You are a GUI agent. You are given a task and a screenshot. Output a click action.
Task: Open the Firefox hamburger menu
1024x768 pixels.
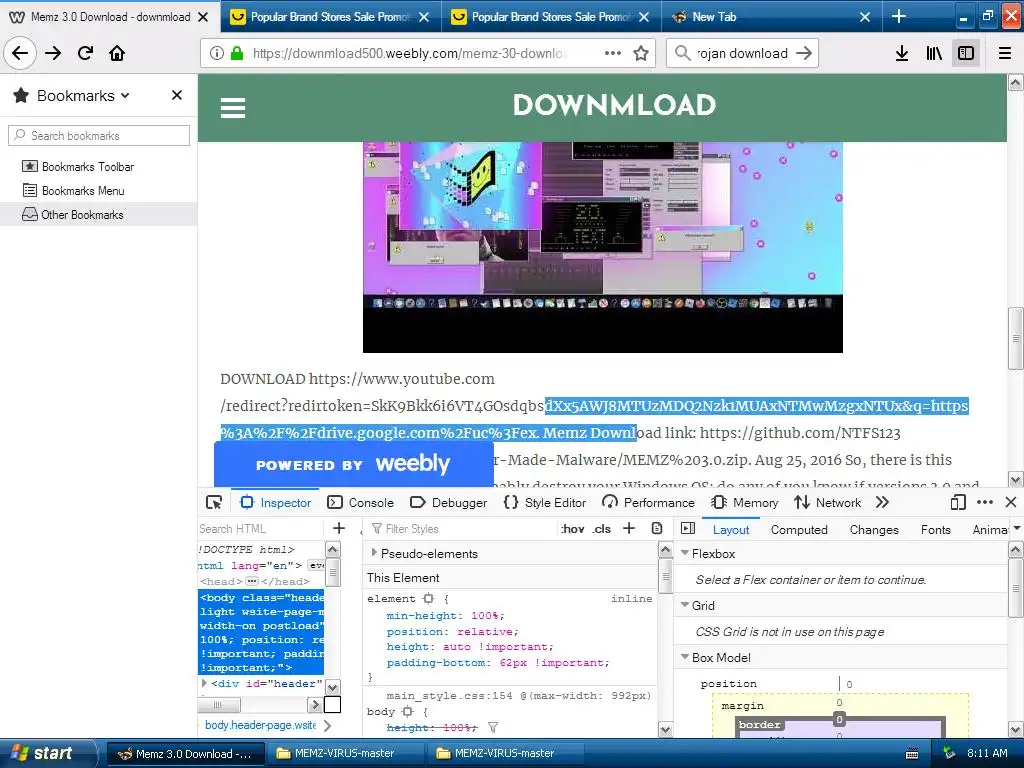click(1005, 53)
